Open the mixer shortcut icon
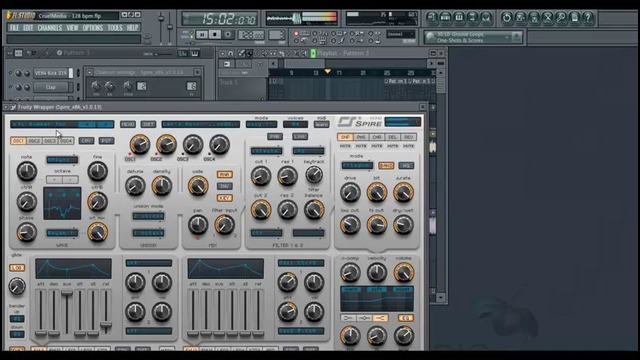 [x=486, y=18]
